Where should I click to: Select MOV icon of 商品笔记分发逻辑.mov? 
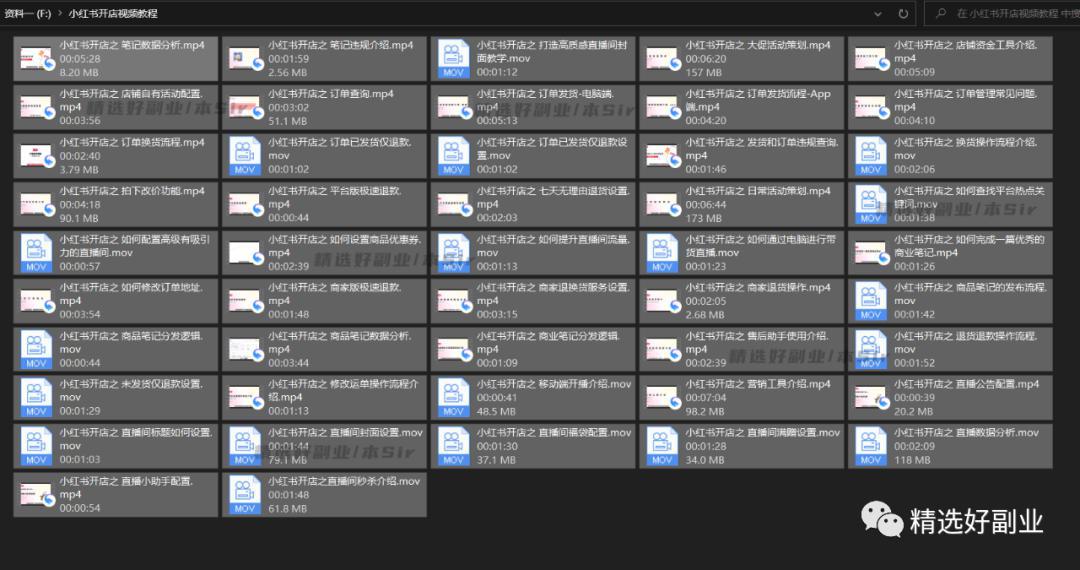coord(36,350)
